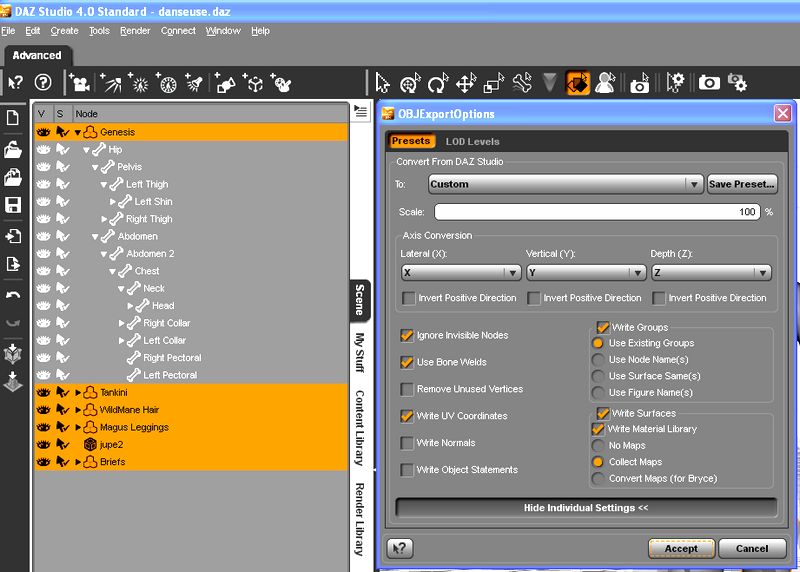Select the Translate move tool
Image resolution: width=800 pixels, height=572 pixels.
pos(466,83)
